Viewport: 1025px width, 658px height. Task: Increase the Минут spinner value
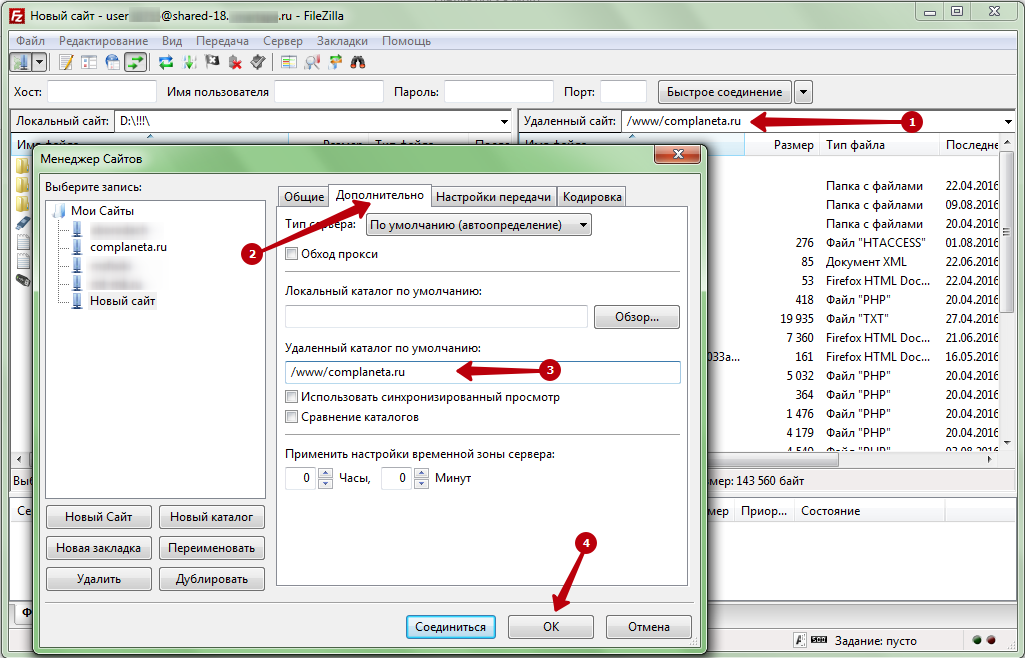(x=422, y=473)
